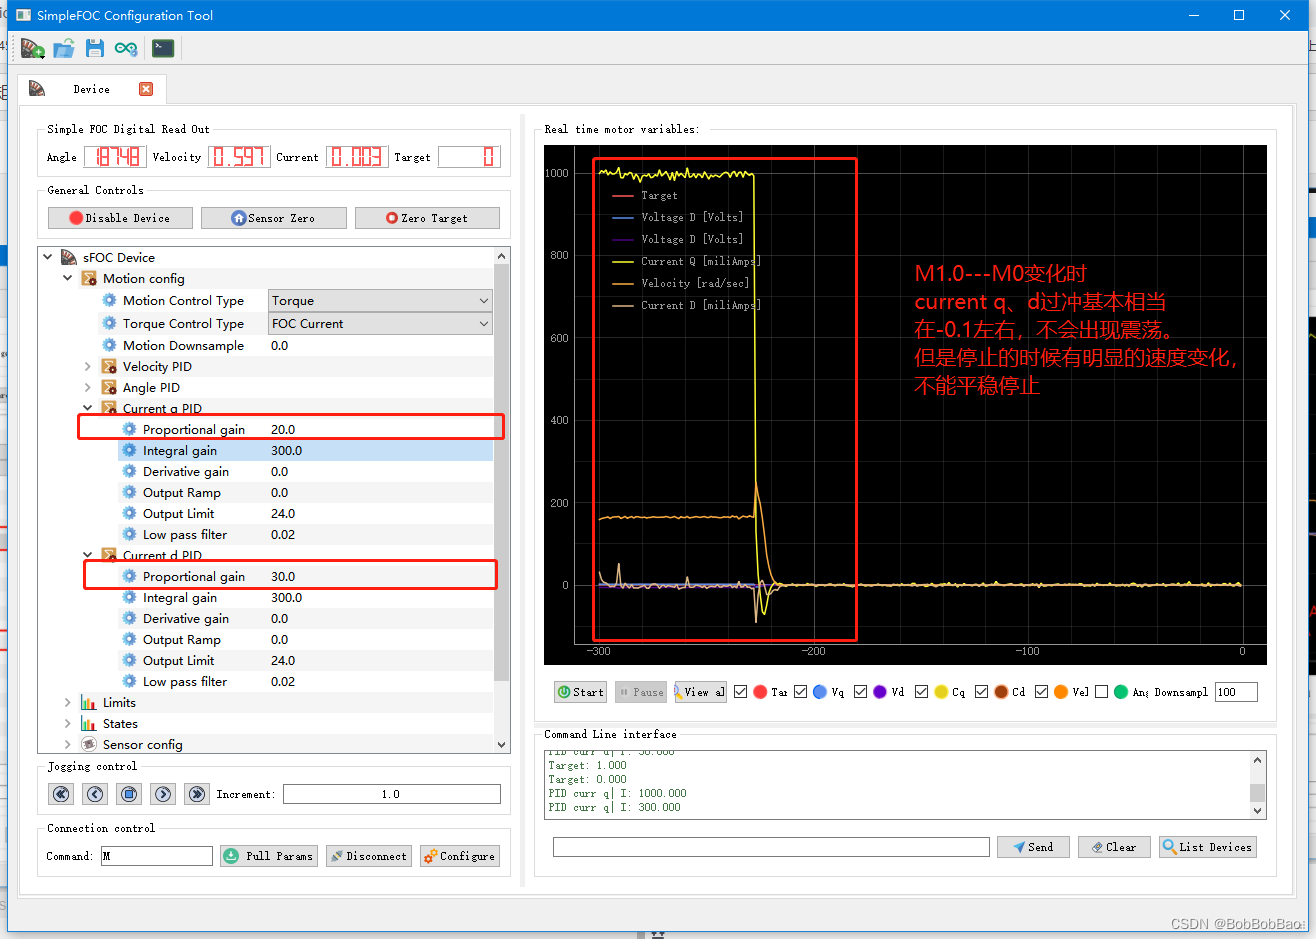Expand the Limits node
This screenshot has height=939, width=1316.
coord(67,703)
